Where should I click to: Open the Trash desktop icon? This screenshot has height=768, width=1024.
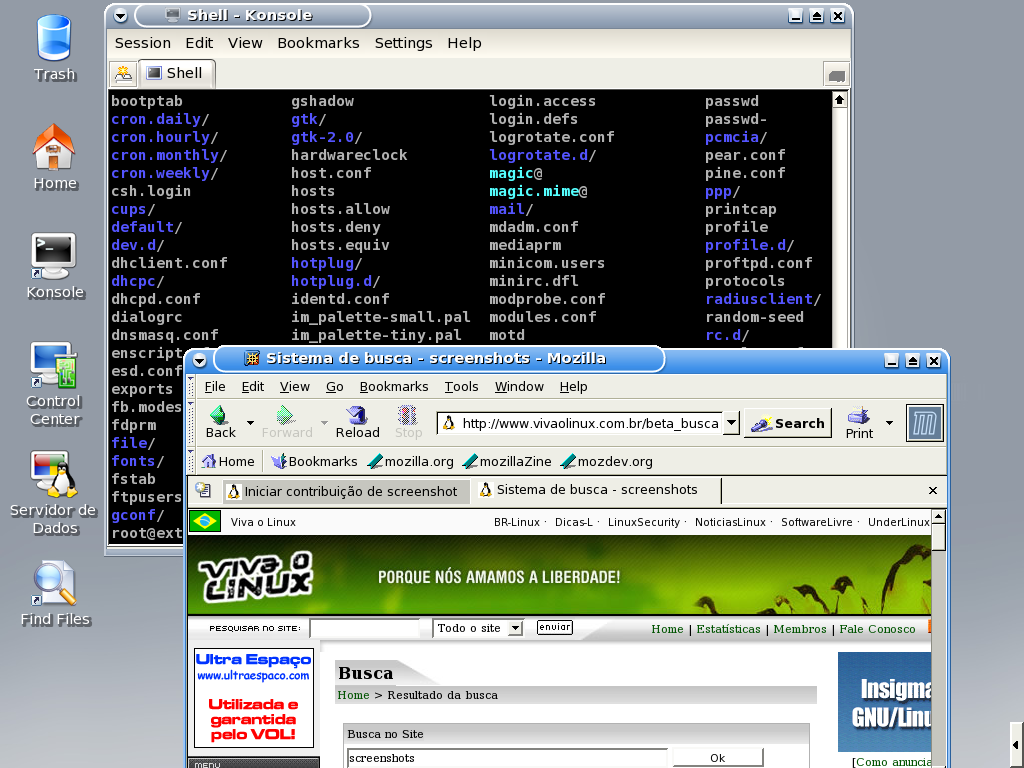(54, 38)
